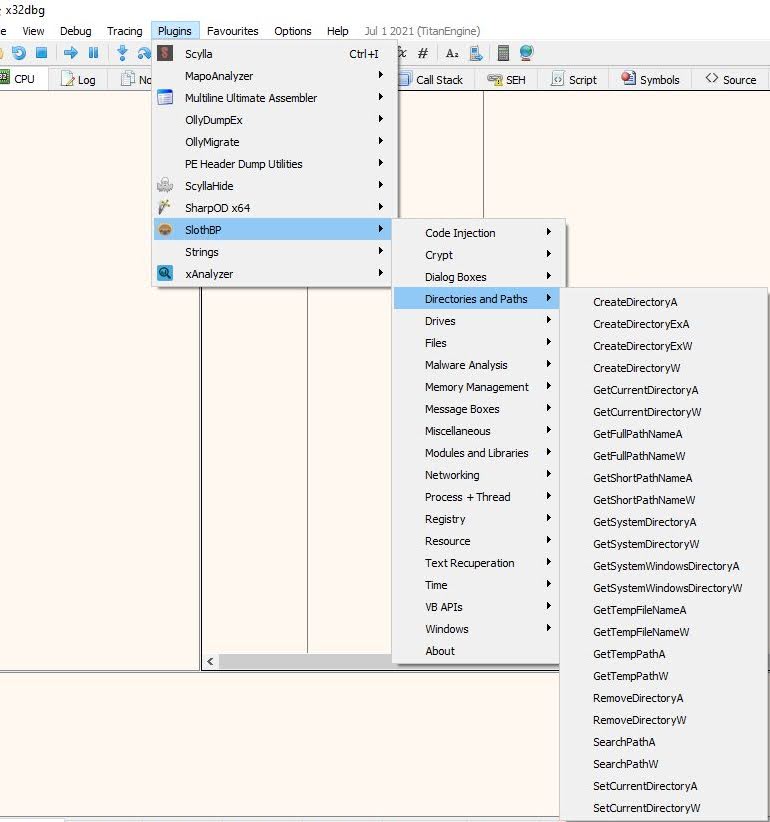Click the SharpOD x64 wand icon
The image size is (770, 822).
tap(164, 207)
